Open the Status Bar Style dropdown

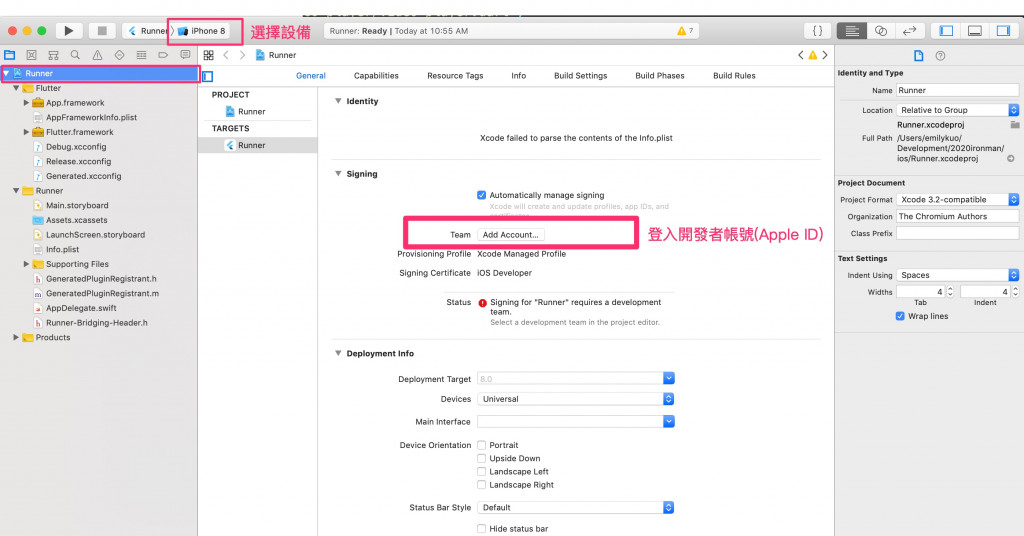[575, 507]
